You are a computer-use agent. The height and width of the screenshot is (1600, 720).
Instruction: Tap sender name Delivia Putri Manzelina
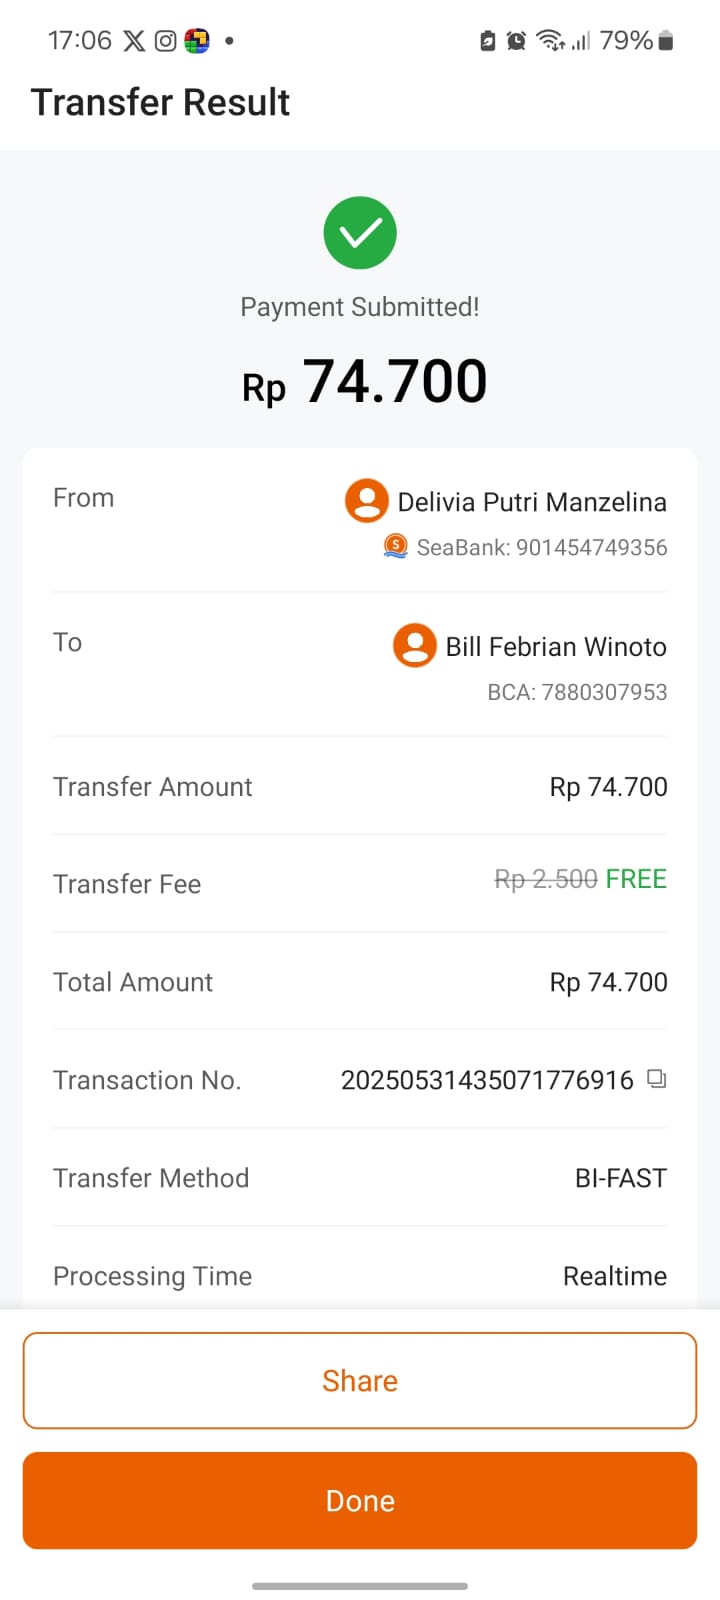coord(532,502)
